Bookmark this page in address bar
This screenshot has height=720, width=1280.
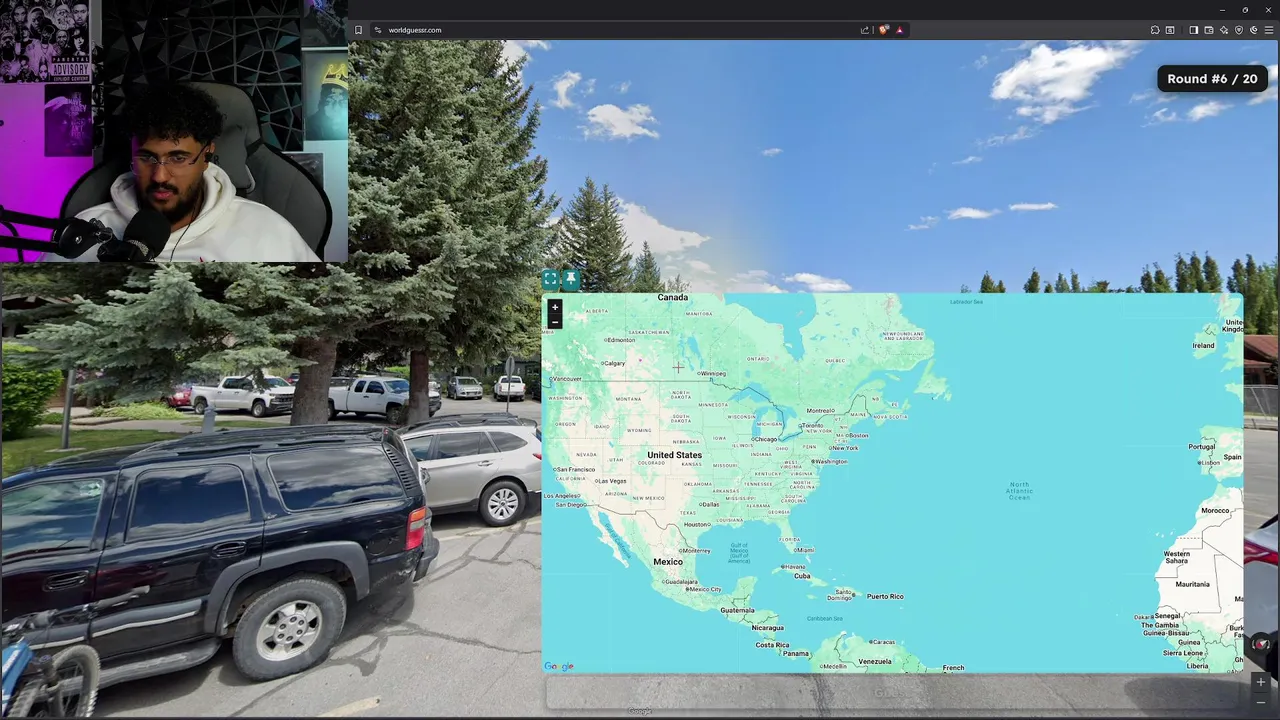[x=358, y=30]
